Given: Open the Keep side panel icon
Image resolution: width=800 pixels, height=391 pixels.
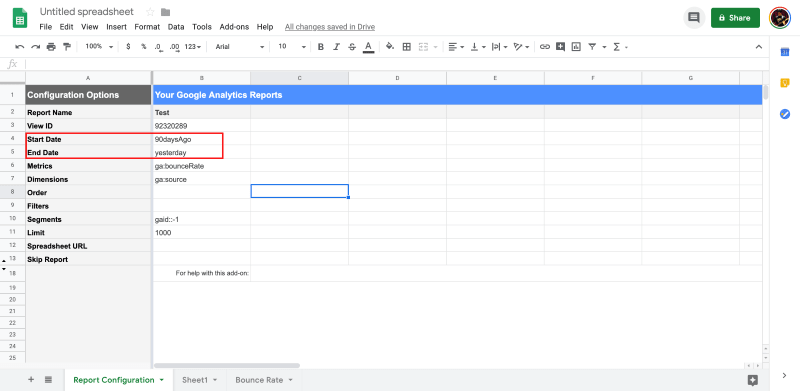Looking at the screenshot, I should point(785,83).
